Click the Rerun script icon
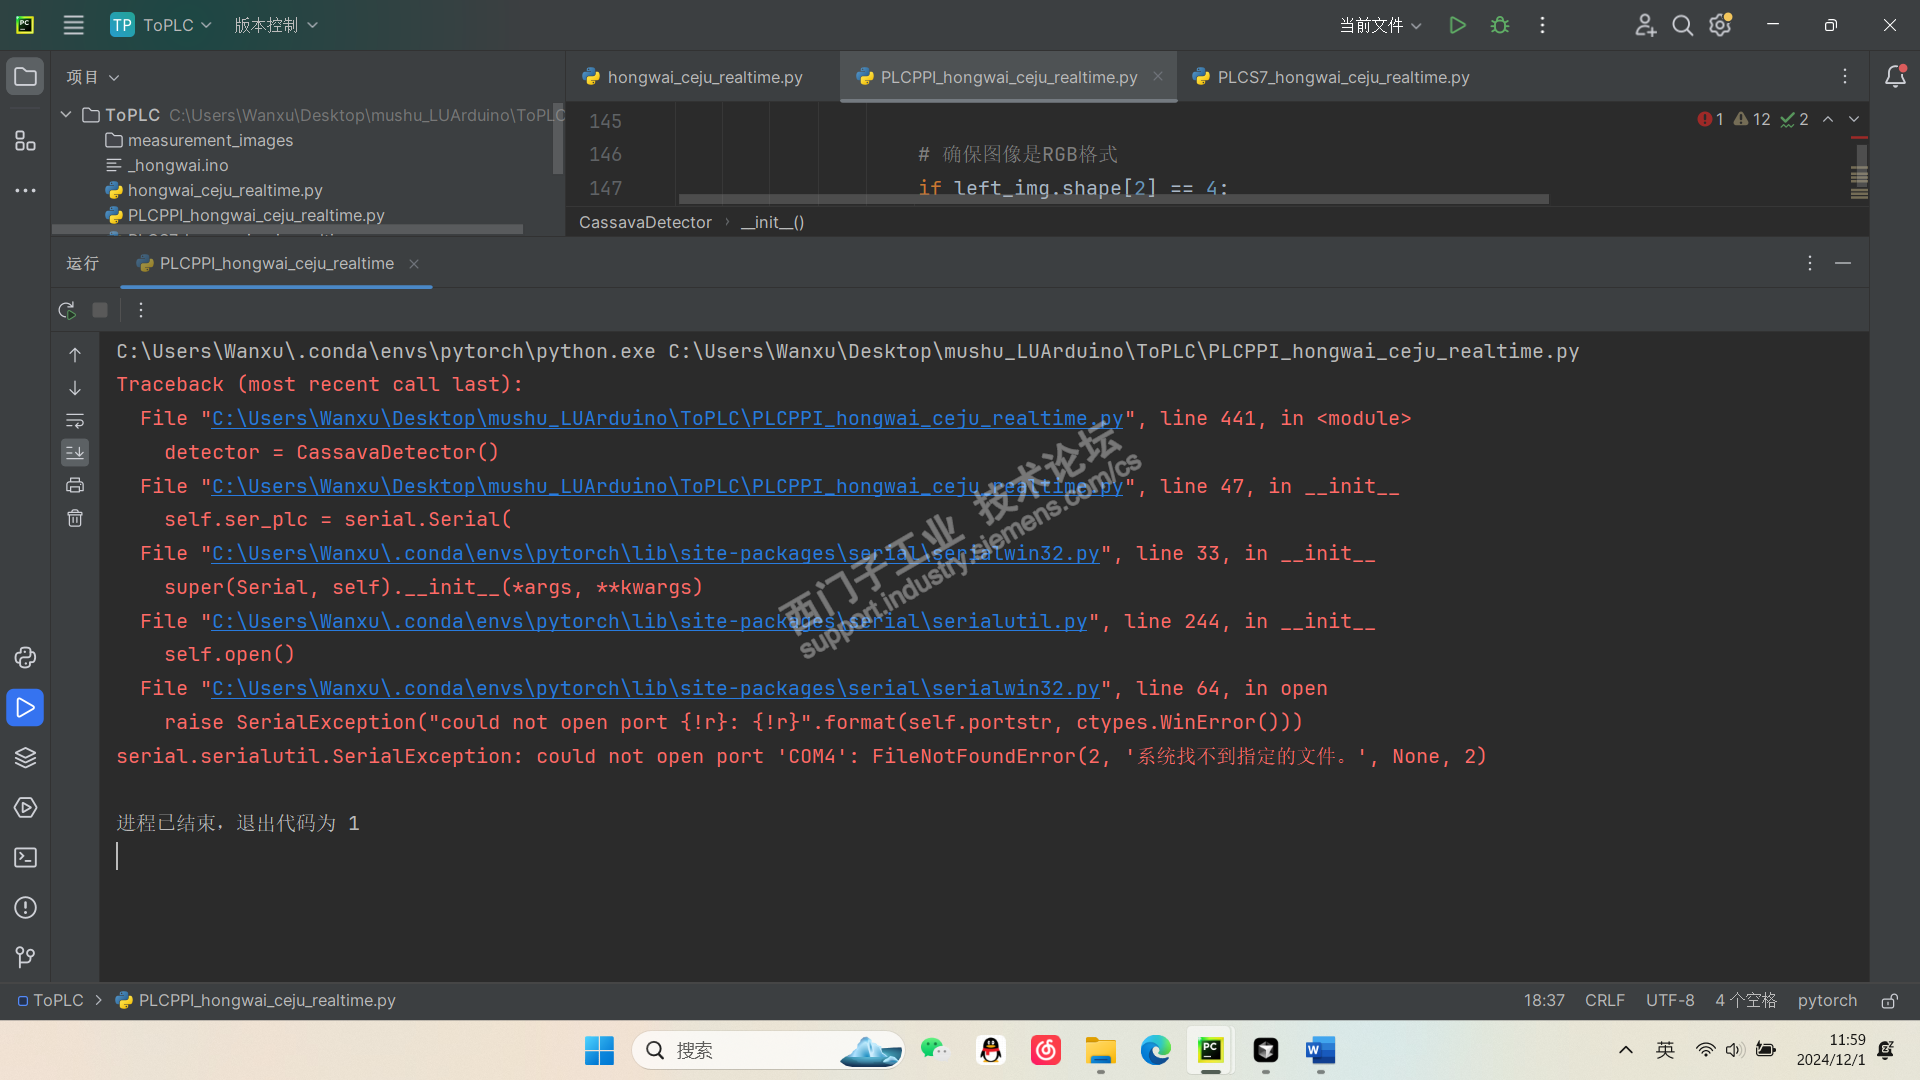Image resolution: width=1920 pixels, height=1080 pixels. point(67,310)
